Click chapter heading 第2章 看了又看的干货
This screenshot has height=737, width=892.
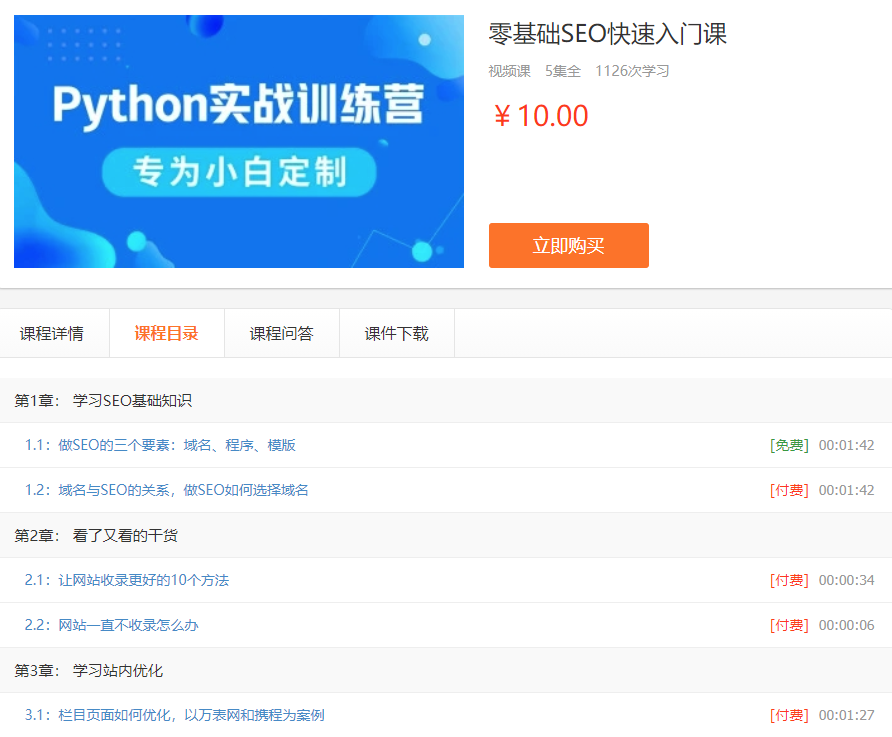click(96, 535)
